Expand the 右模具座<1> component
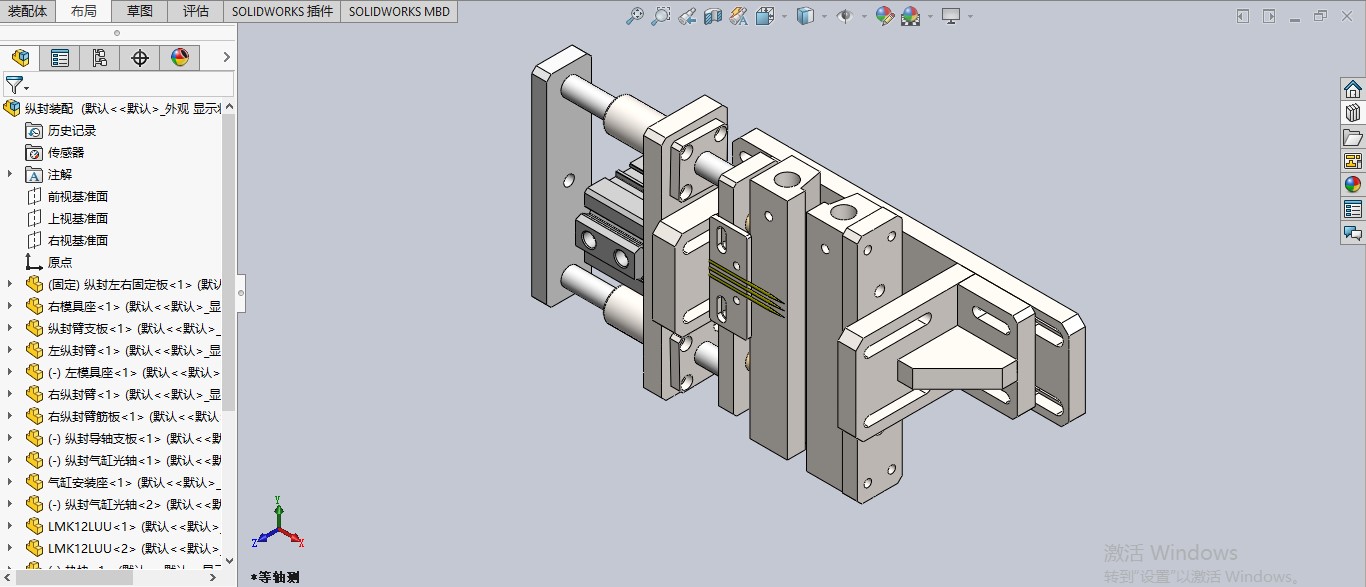Screen dimensions: 1366x587 [x=10, y=306]
